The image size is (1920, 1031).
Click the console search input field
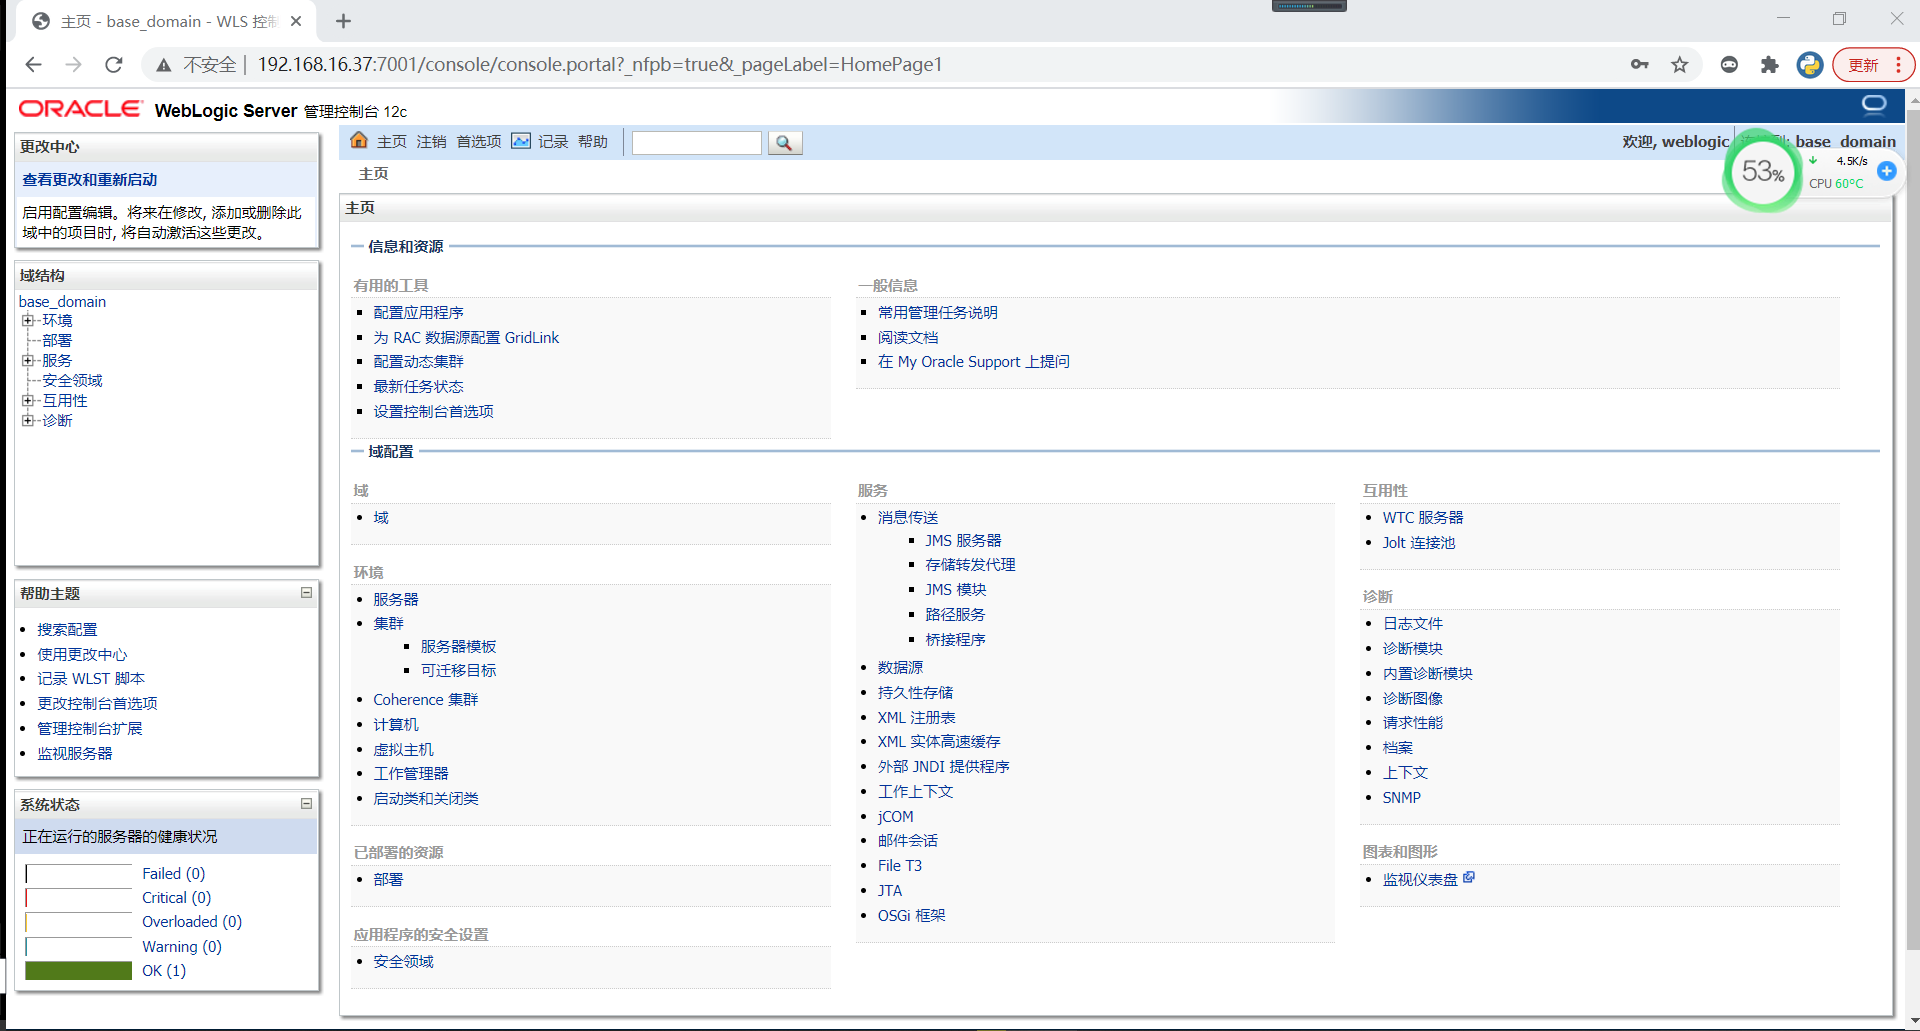[x=696, y=143]
